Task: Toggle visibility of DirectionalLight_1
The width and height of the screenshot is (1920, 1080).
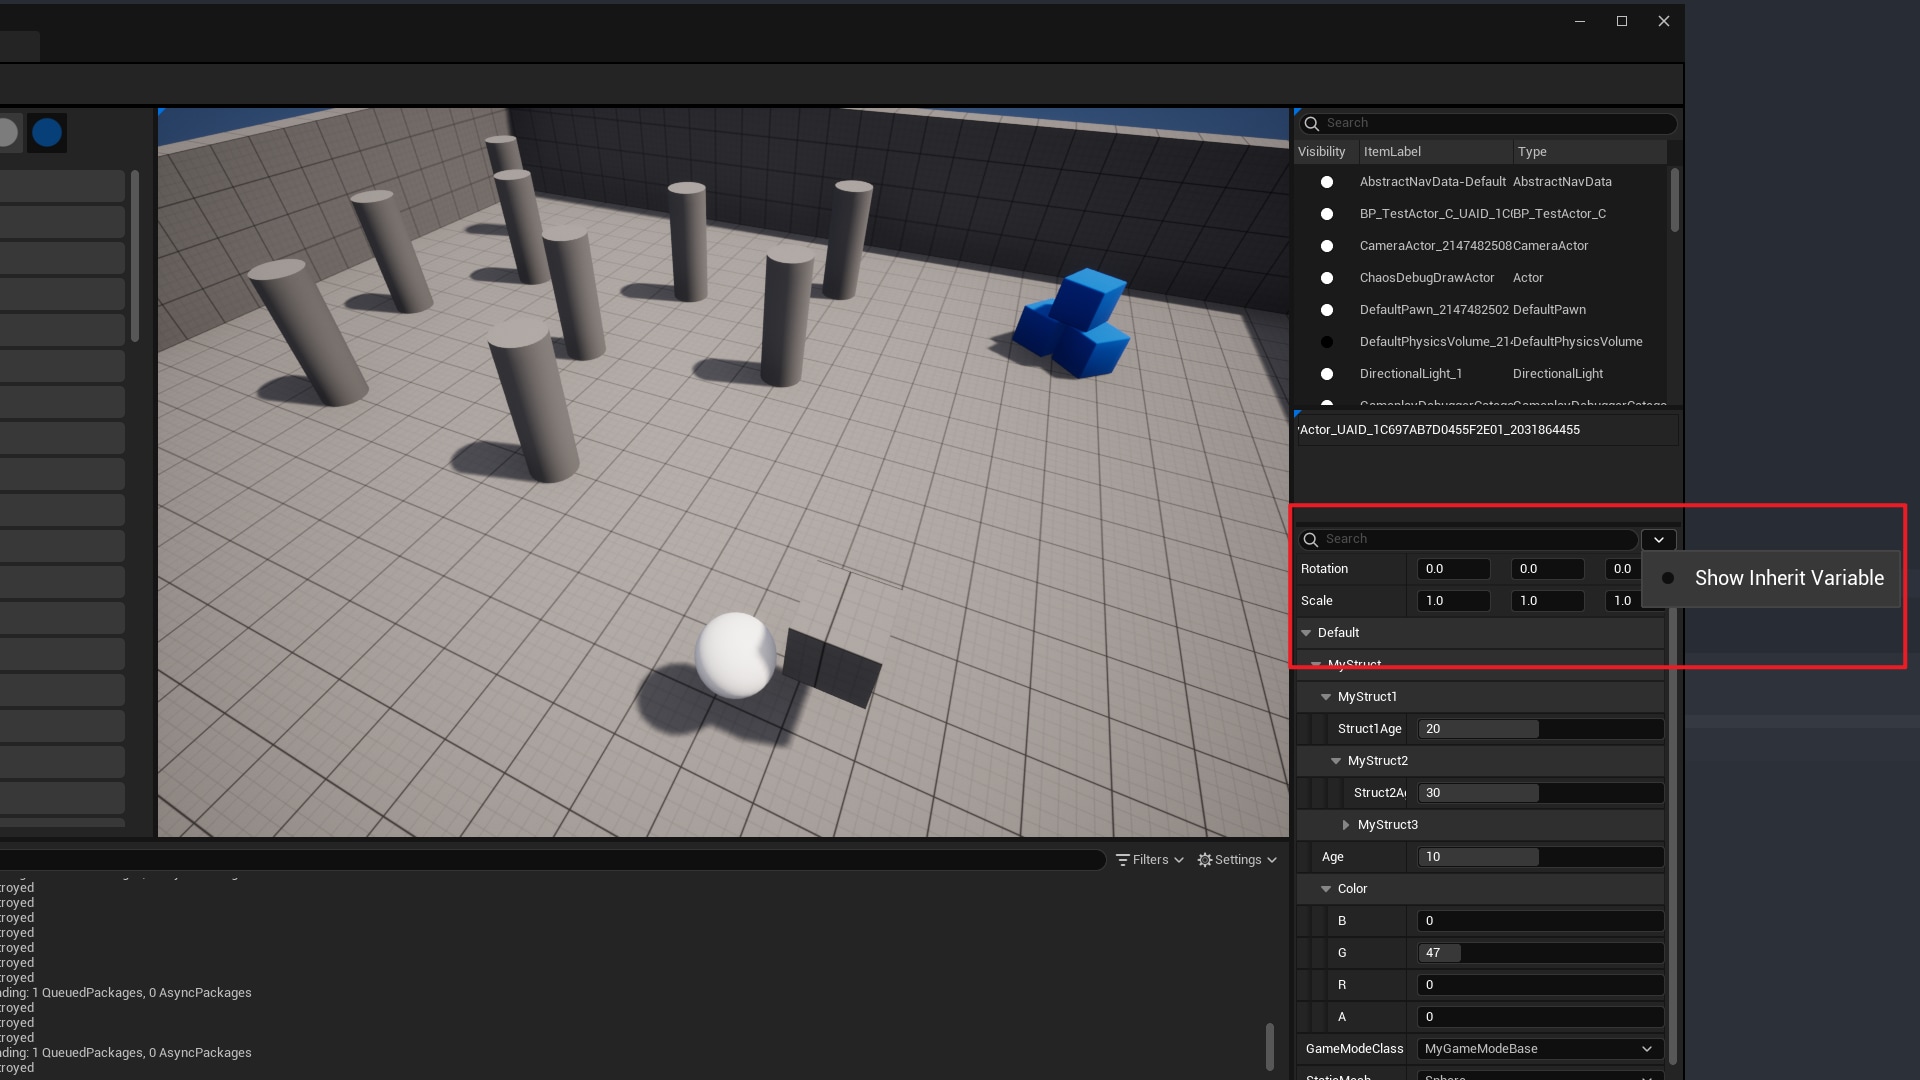Action: pos(1326,374)
